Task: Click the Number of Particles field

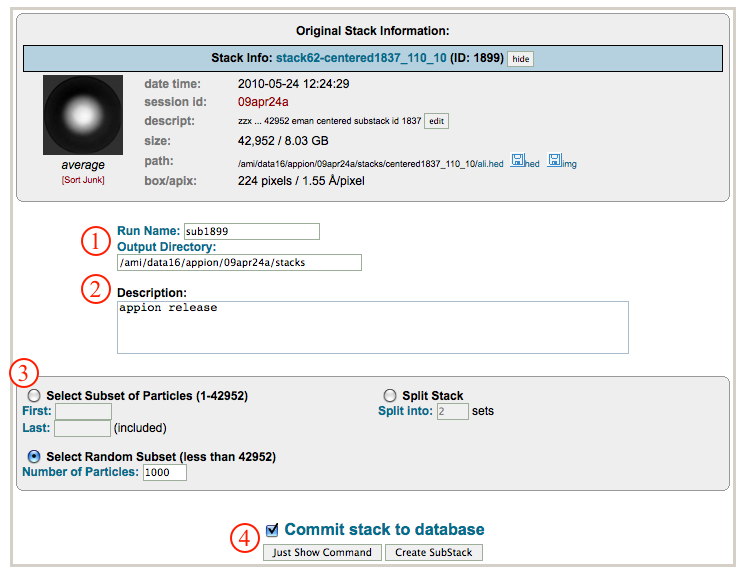Action: pyautogui.click(x=164, y=473)
